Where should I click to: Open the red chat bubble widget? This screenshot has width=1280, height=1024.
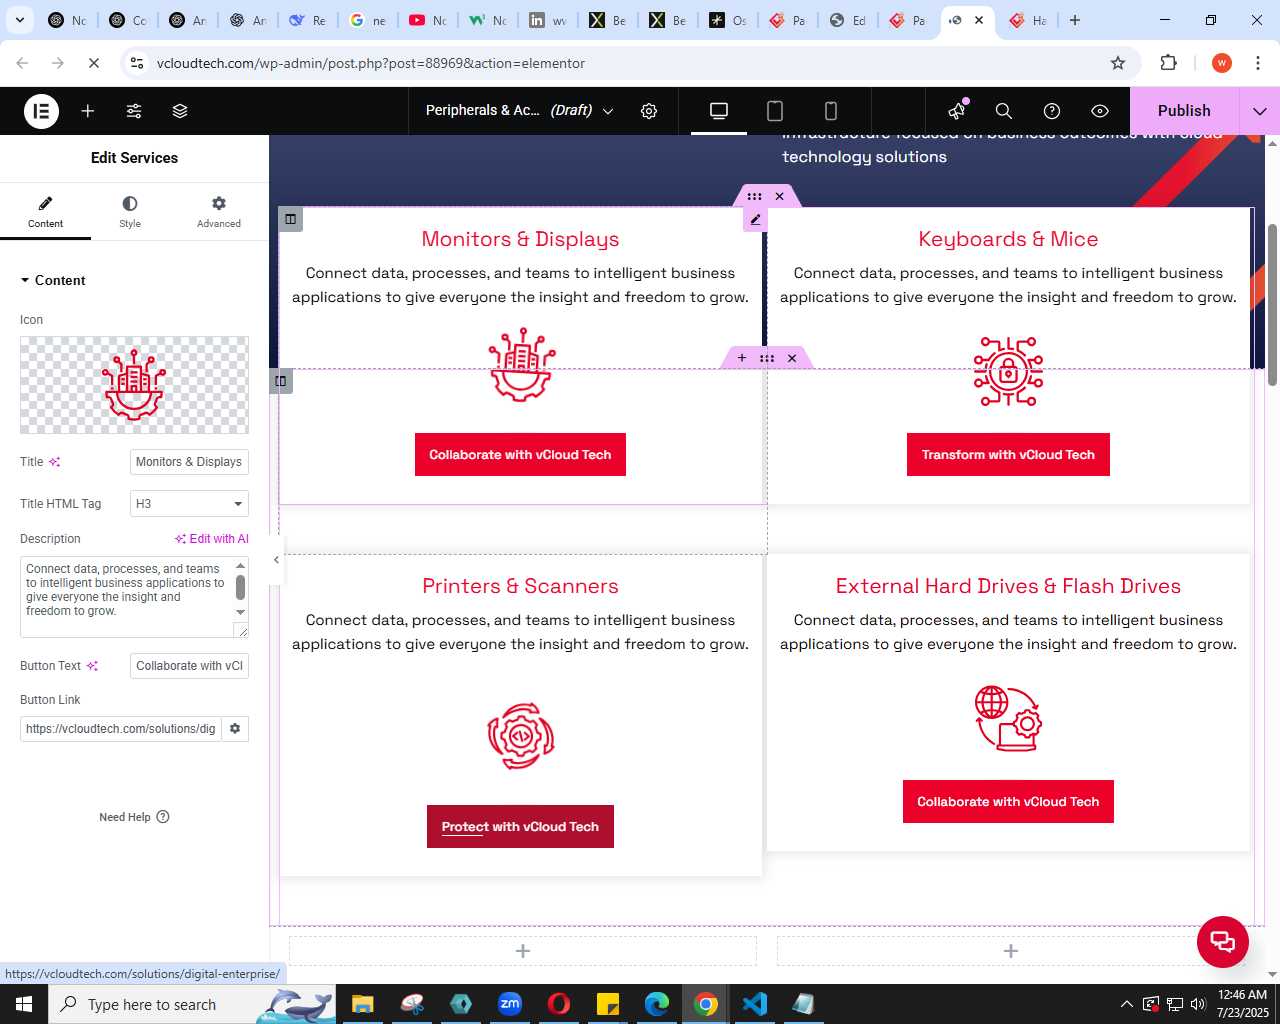coord(1223,942)
